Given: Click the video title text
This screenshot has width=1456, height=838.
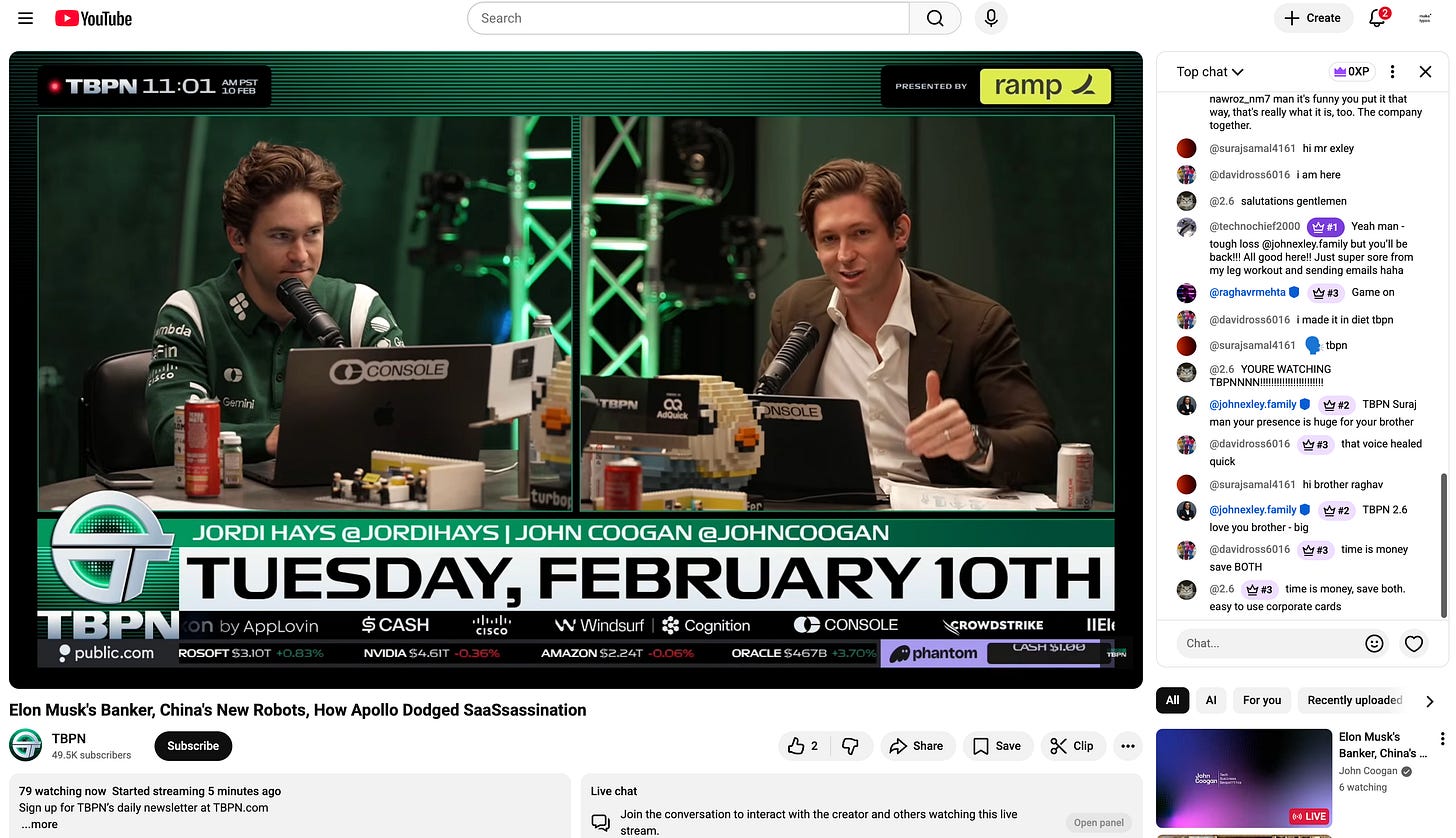Looking at the screenshot, I should point(298,710).
